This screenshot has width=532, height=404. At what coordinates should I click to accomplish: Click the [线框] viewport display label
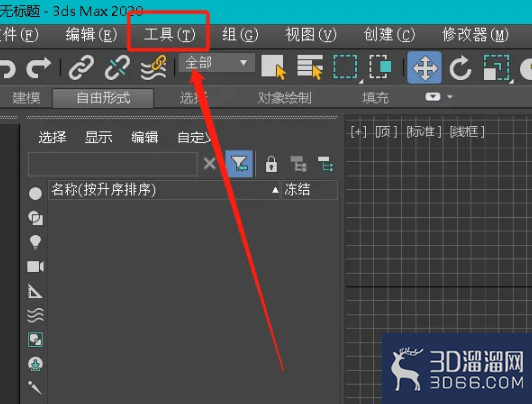point(467,132)
